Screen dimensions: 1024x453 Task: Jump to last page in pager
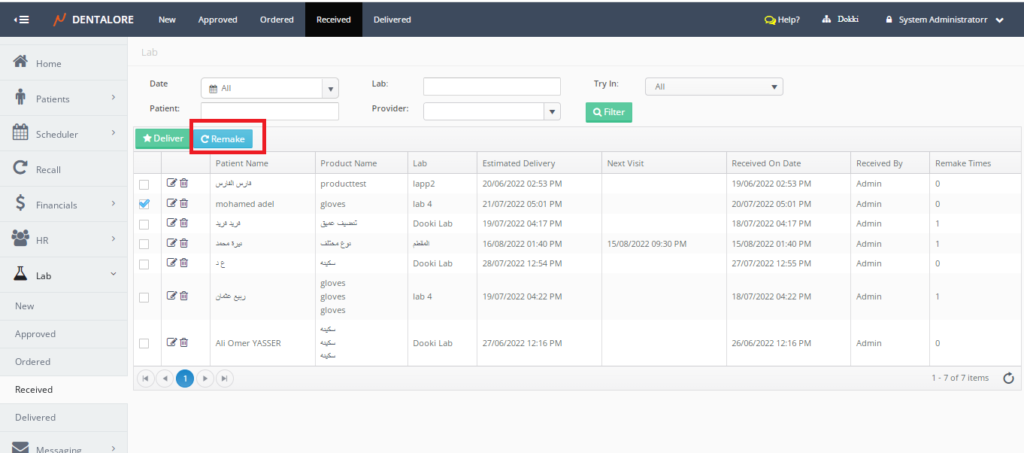click(225, 378)
